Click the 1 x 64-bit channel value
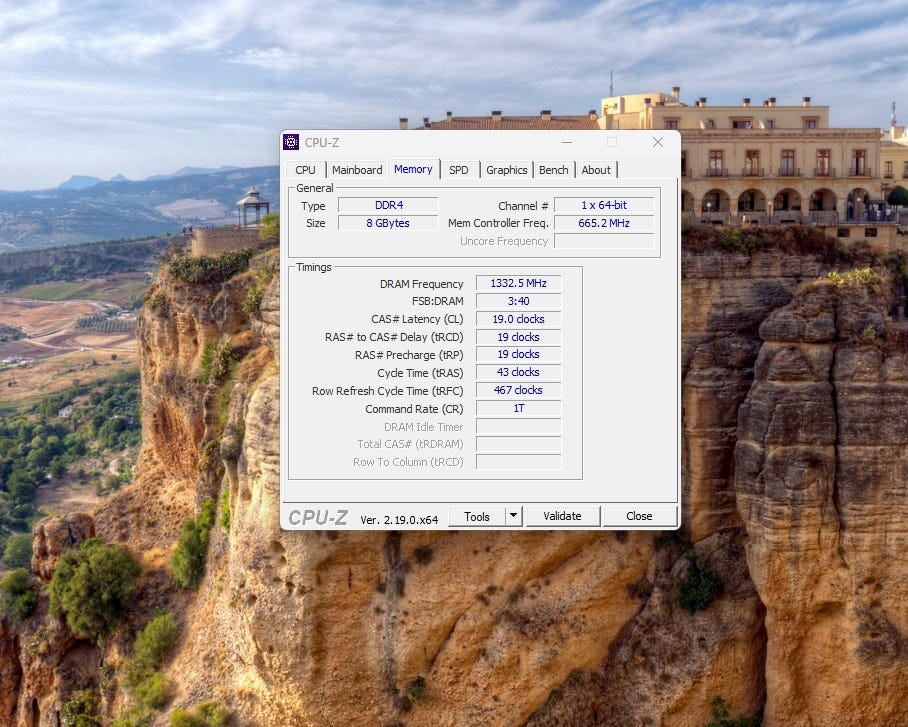This screenshot has width=908, height=727. coord(604,205)
